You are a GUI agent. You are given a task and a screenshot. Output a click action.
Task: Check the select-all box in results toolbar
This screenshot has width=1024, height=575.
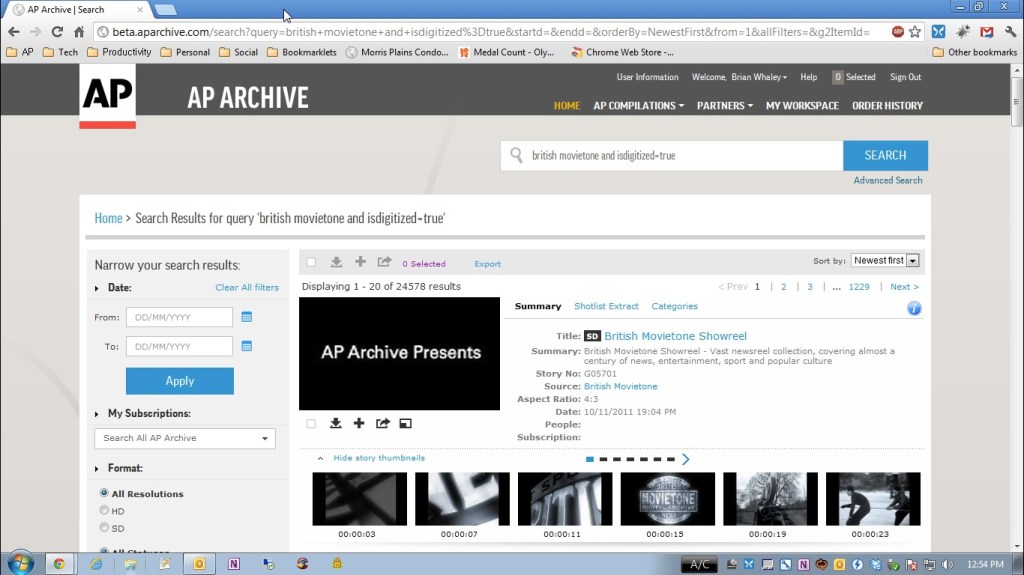[x=311, y=263]
